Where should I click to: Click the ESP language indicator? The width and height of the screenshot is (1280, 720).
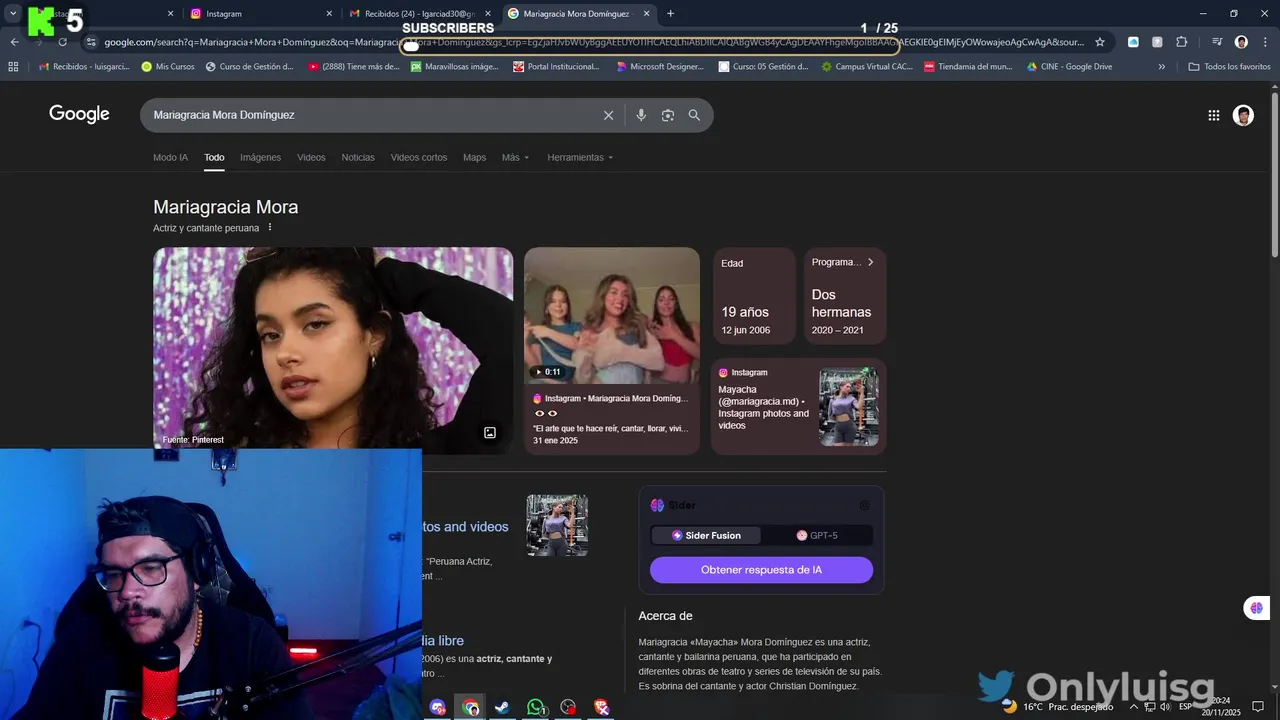click(x=1186, y=707)
